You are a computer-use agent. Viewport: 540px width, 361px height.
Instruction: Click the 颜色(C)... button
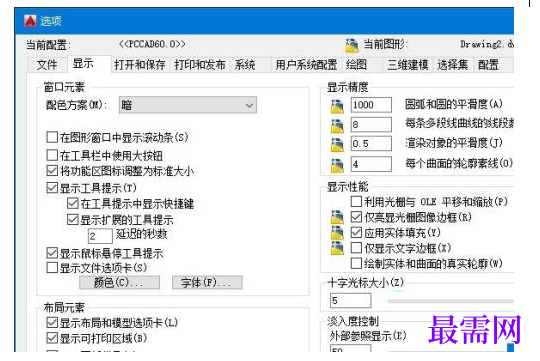coord(119,282)
